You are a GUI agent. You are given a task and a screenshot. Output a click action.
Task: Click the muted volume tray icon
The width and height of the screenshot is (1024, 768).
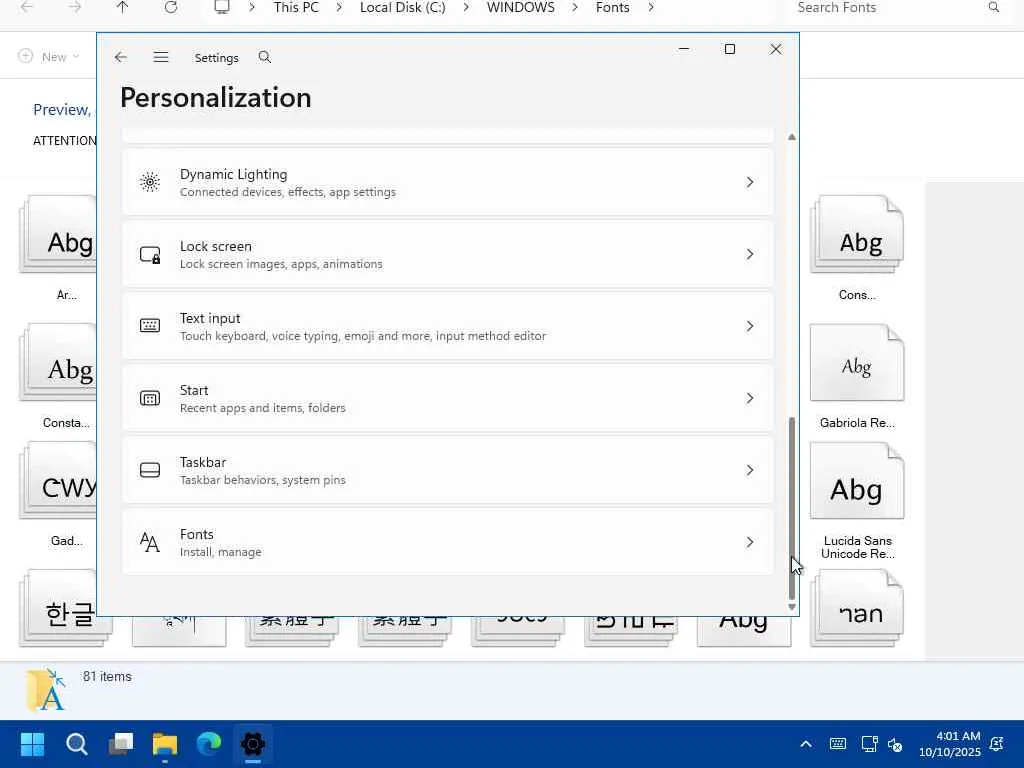(x=895, y=744)
